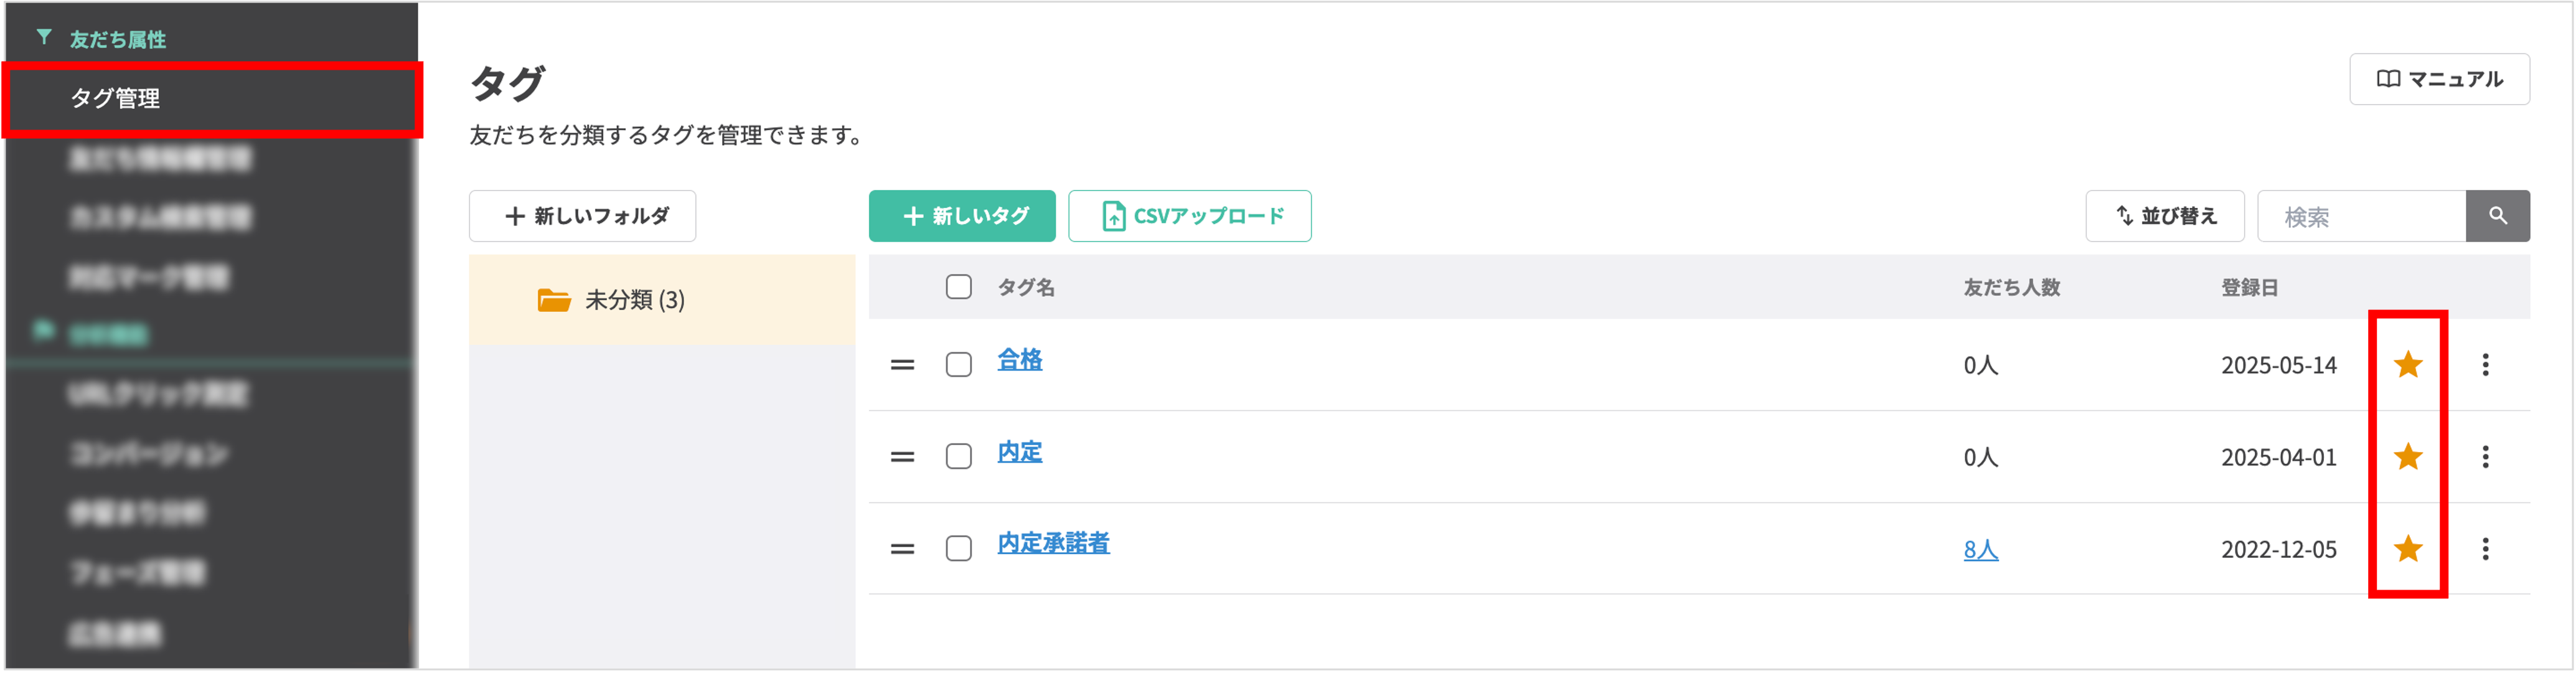The width and height of the screenshot is (2576, 673).
Task: Click inside the 検索 search field
Action: click(x=2360, y=215)
